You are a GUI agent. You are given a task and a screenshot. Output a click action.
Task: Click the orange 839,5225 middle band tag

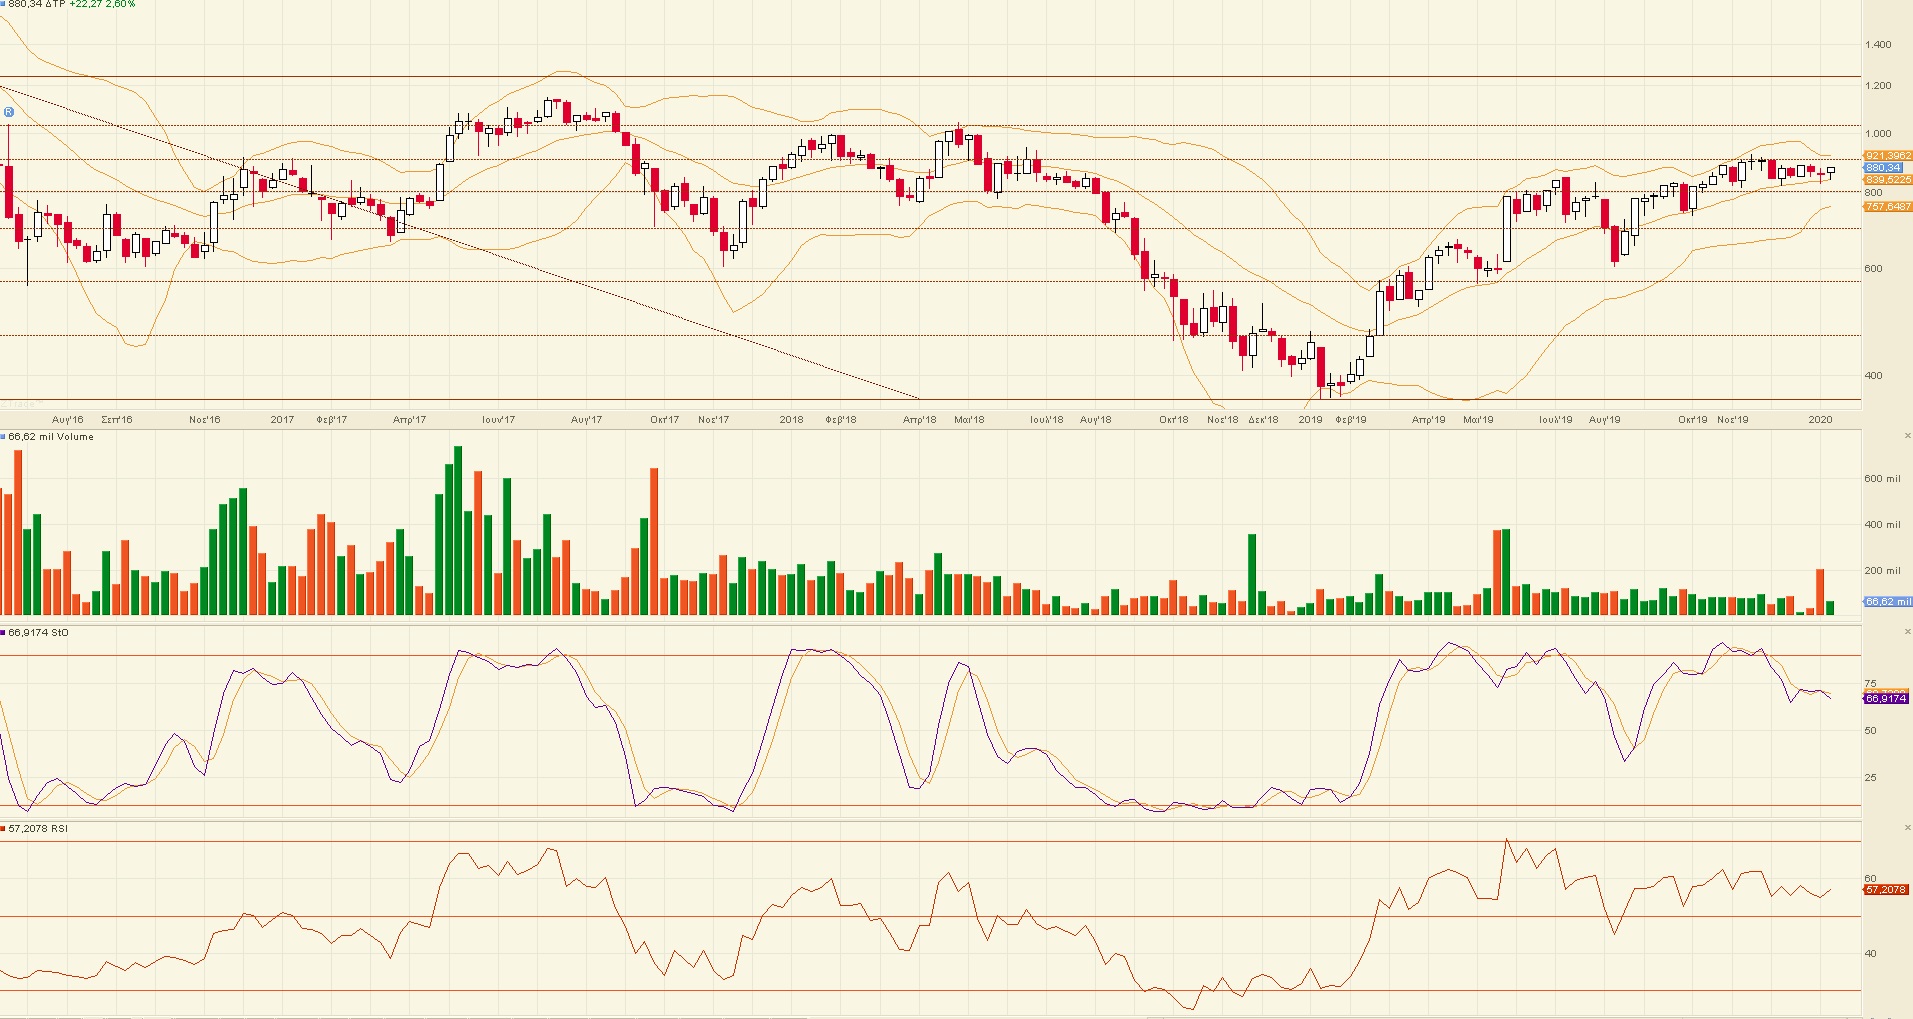(1888, 180)
